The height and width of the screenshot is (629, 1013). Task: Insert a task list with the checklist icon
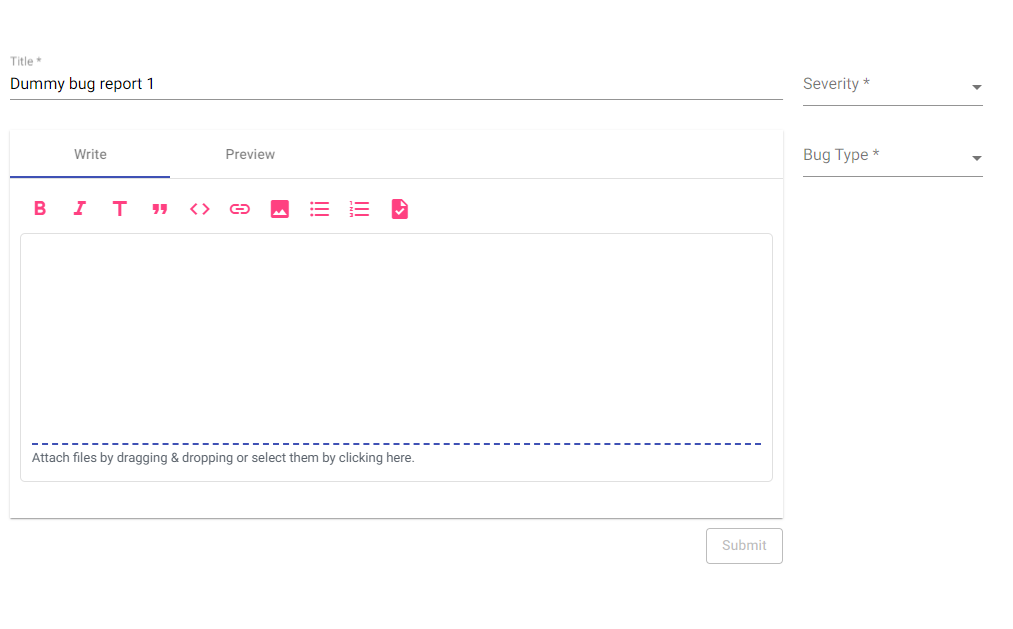pos(399,209)
